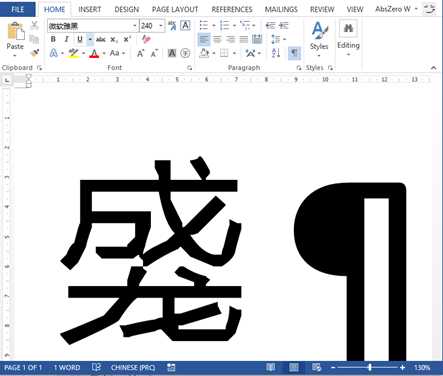Apply superscript formatting

coord(127,40)
